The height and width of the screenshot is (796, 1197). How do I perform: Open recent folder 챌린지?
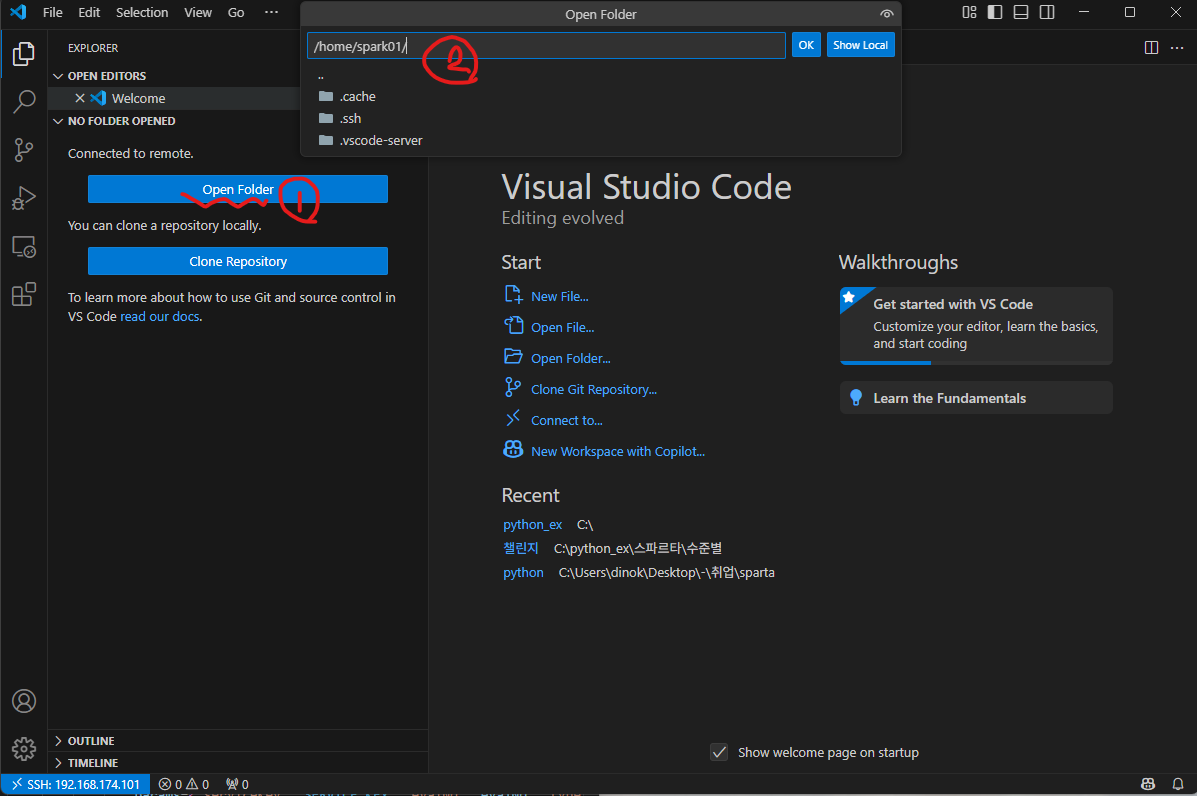pyautogui.click(x=521, y=548)
